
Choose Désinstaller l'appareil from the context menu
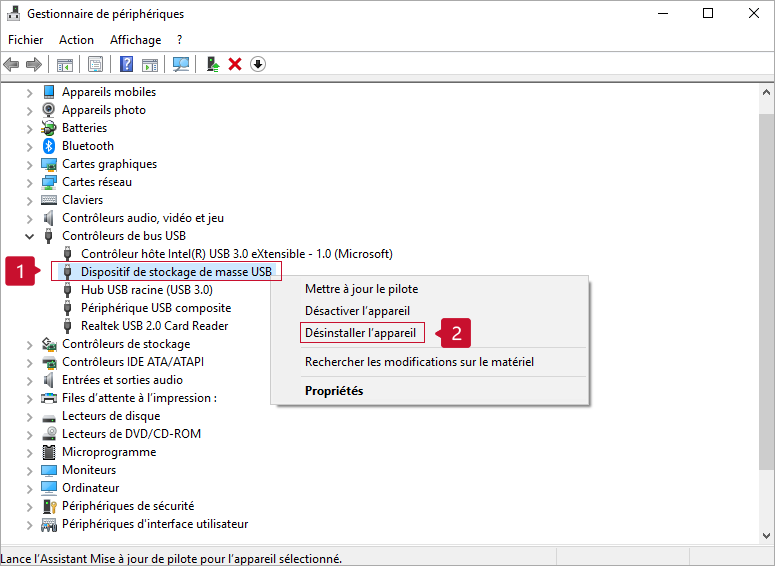pos(360,332)
